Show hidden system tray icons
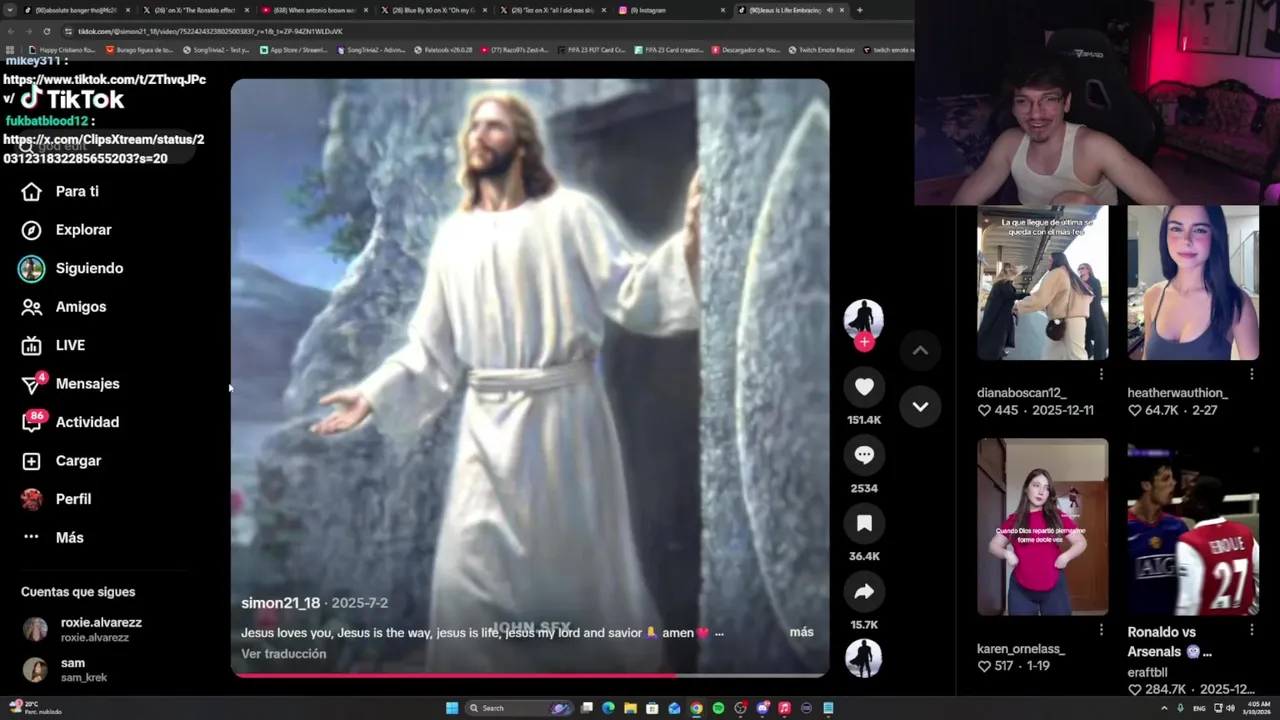 [x=1164, y=708]
